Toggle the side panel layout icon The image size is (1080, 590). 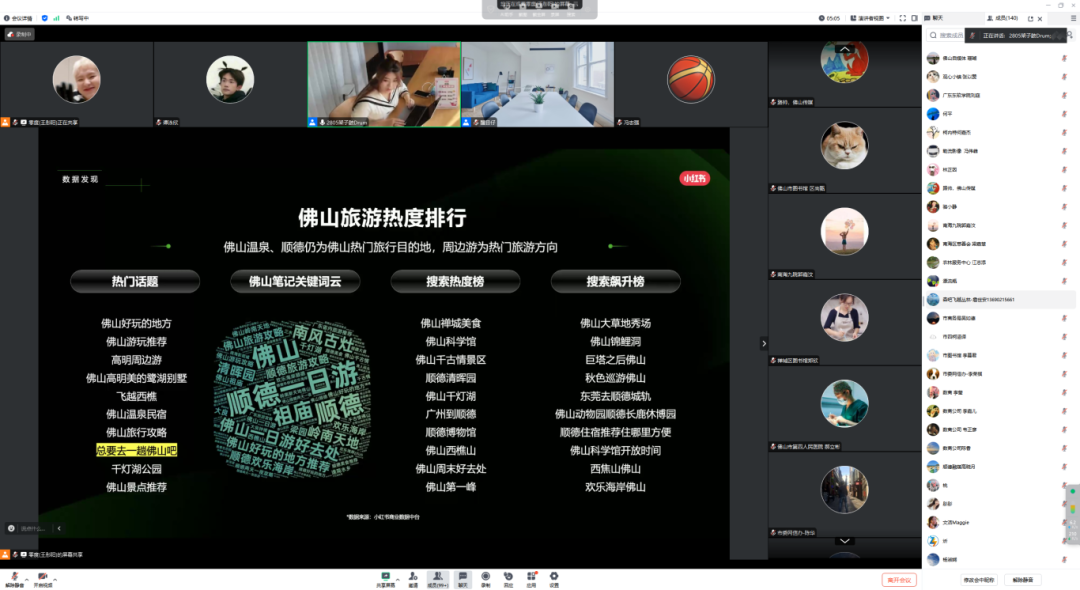(915, 18)
